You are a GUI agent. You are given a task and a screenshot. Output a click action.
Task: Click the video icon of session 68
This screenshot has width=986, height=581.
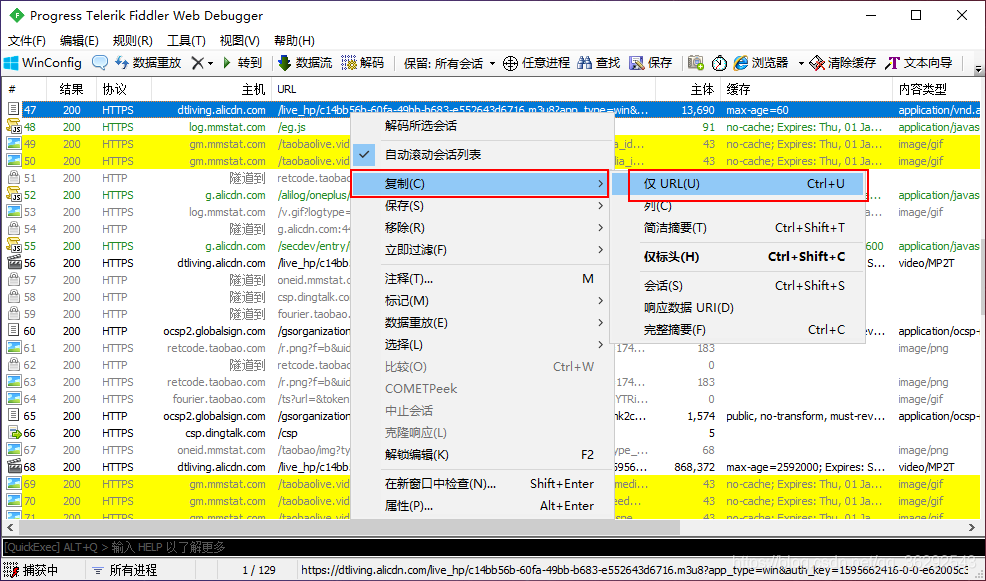(14, 467)
